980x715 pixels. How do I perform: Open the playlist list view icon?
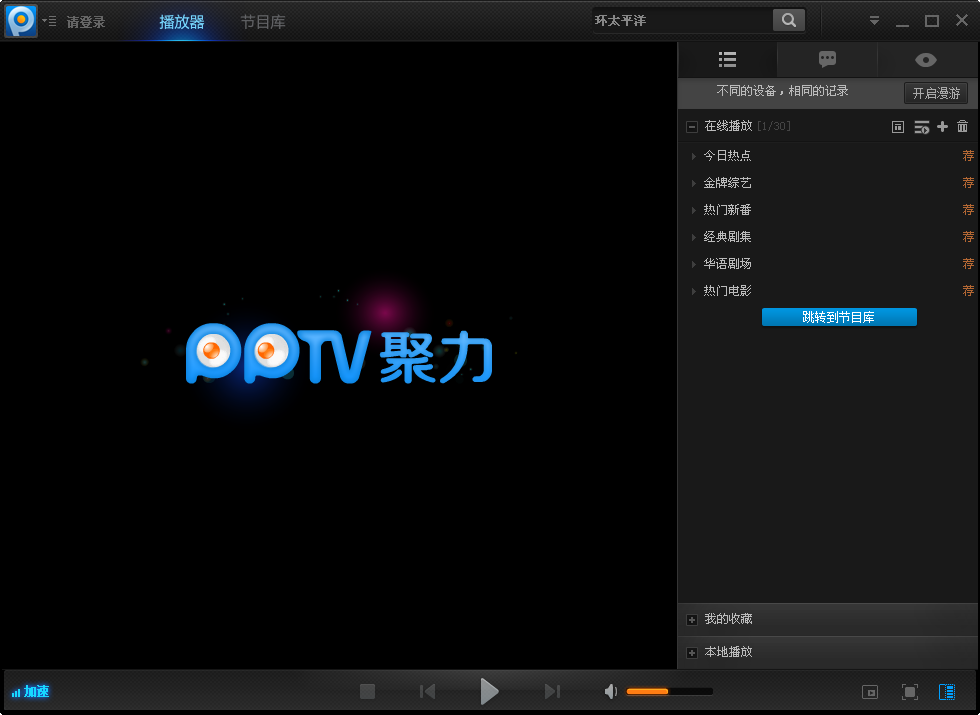click(727, 59)
